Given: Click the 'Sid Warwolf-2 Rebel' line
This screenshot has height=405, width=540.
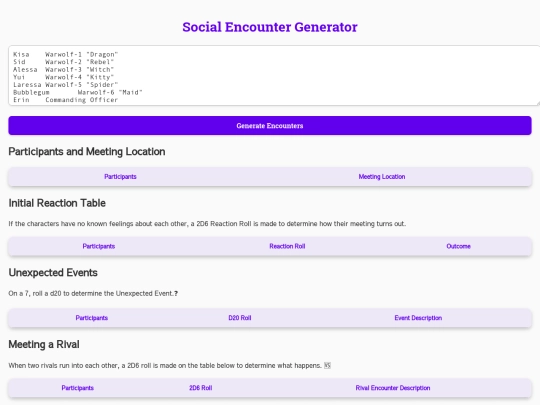Looking at the screenshot, I should (63, 62).
